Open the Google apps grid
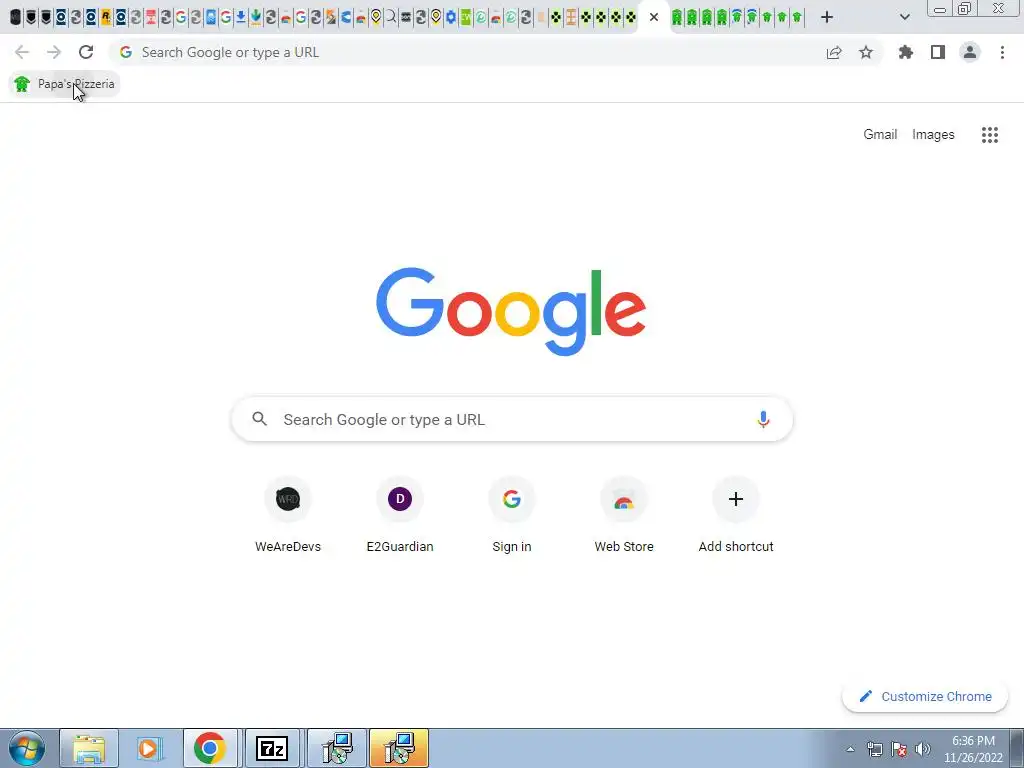Image resolution: width=1024 pixels, height=768 pixels. click(x=989, y=135)
